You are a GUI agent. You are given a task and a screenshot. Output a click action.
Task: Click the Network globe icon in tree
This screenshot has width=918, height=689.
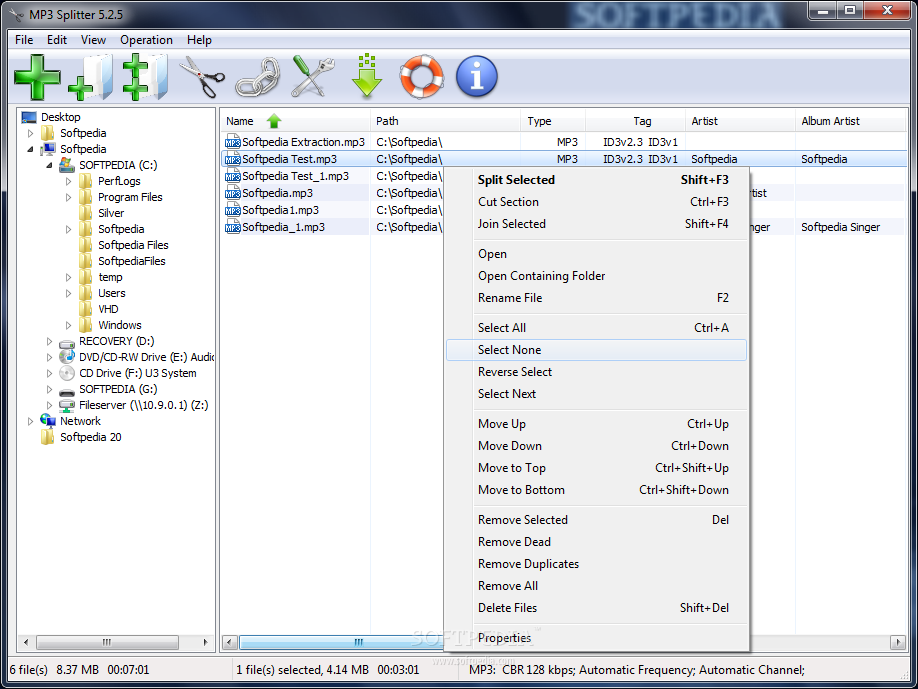click(48, 420)
